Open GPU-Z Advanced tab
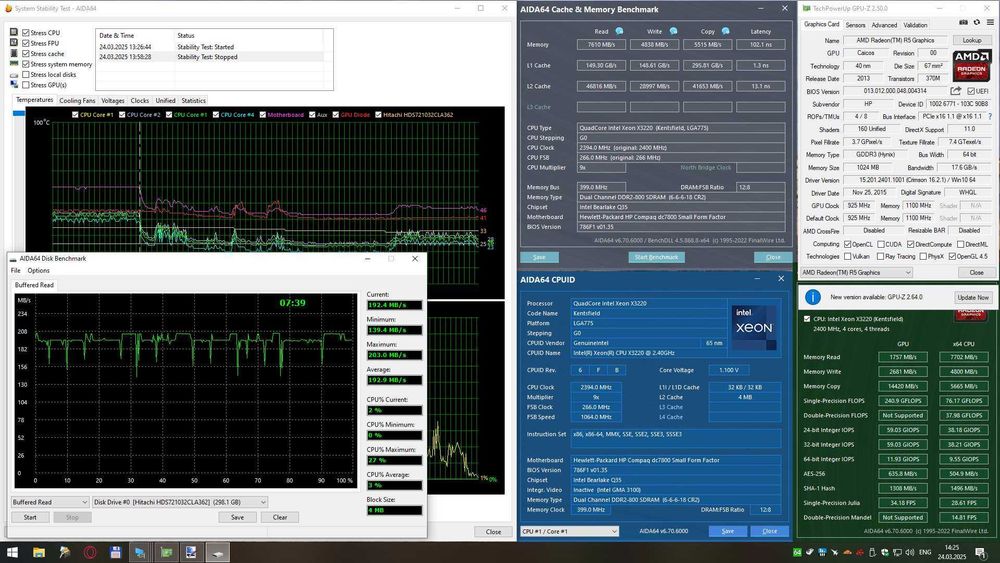 884,25
